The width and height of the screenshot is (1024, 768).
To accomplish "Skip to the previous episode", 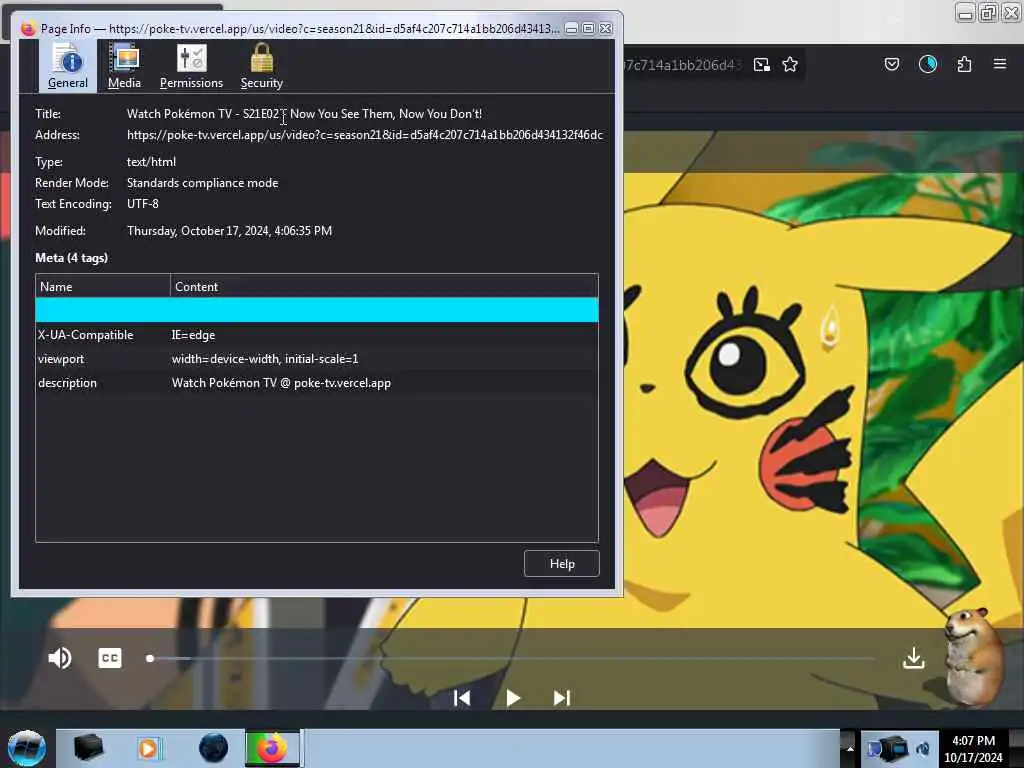I will point(462,698).
